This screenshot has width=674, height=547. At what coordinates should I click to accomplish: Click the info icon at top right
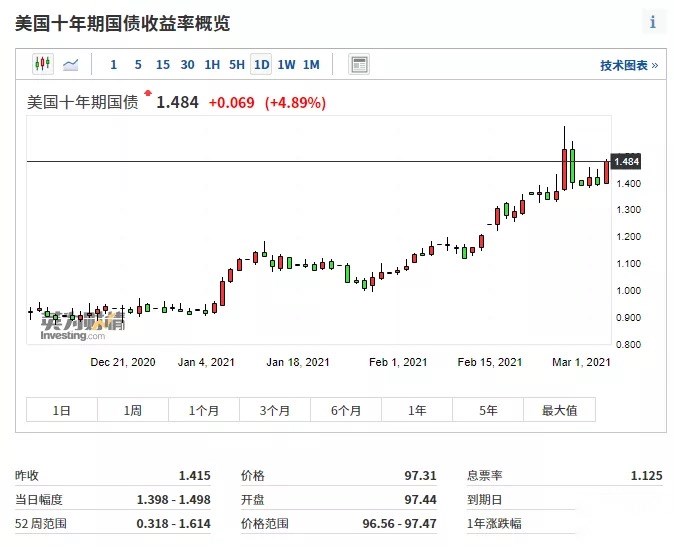[x=653, y=22]
